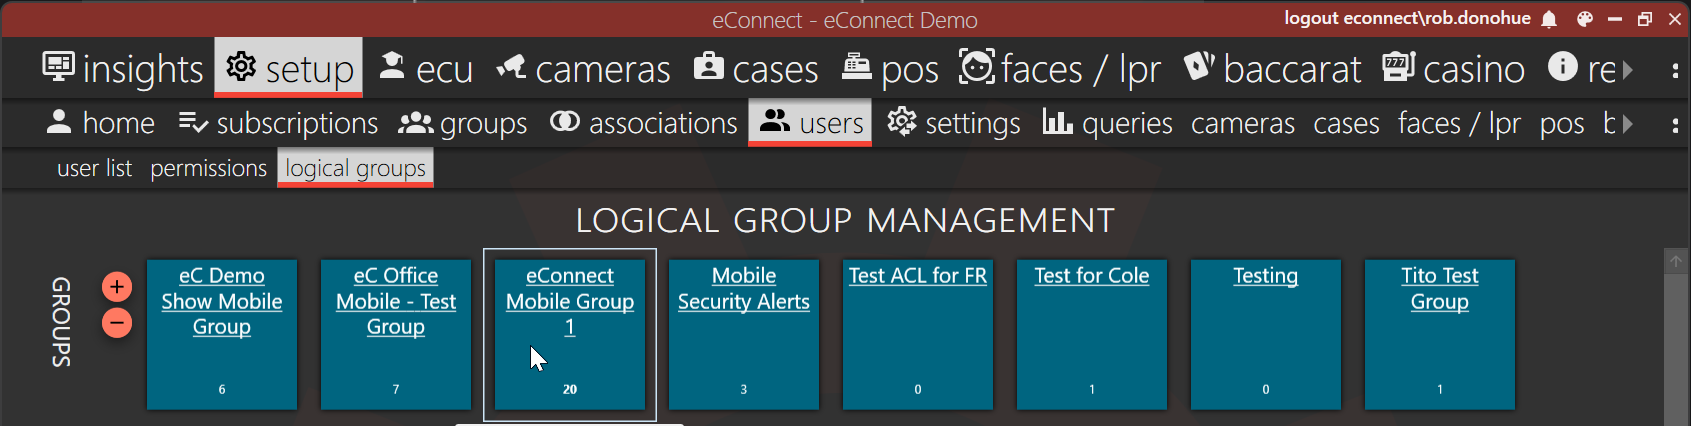Open the permissions tab
1691x426 pixels.
(x=208, y=168)
